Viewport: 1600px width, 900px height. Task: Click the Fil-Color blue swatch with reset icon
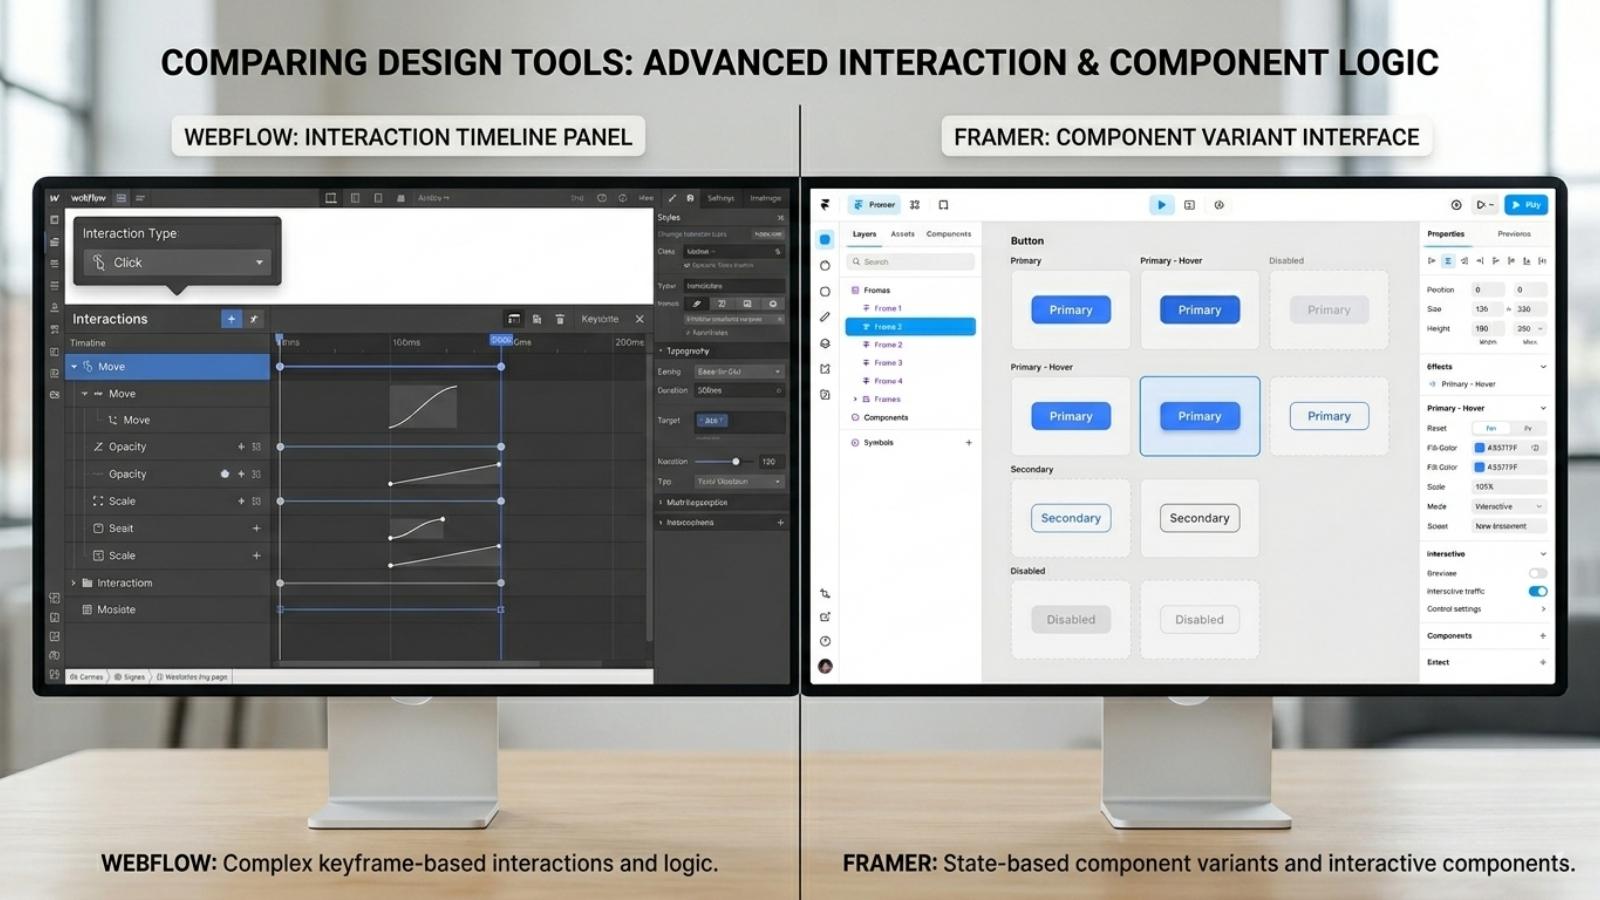click(1479, 448)
